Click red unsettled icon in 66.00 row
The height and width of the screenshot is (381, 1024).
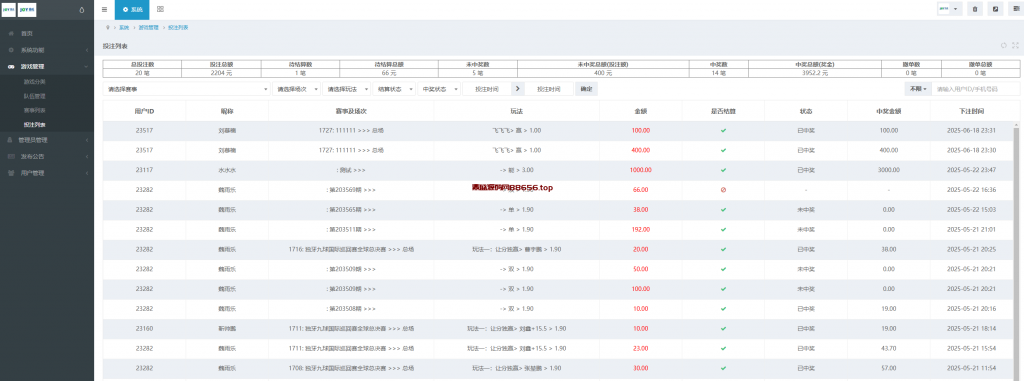click(x=723, y=190)
